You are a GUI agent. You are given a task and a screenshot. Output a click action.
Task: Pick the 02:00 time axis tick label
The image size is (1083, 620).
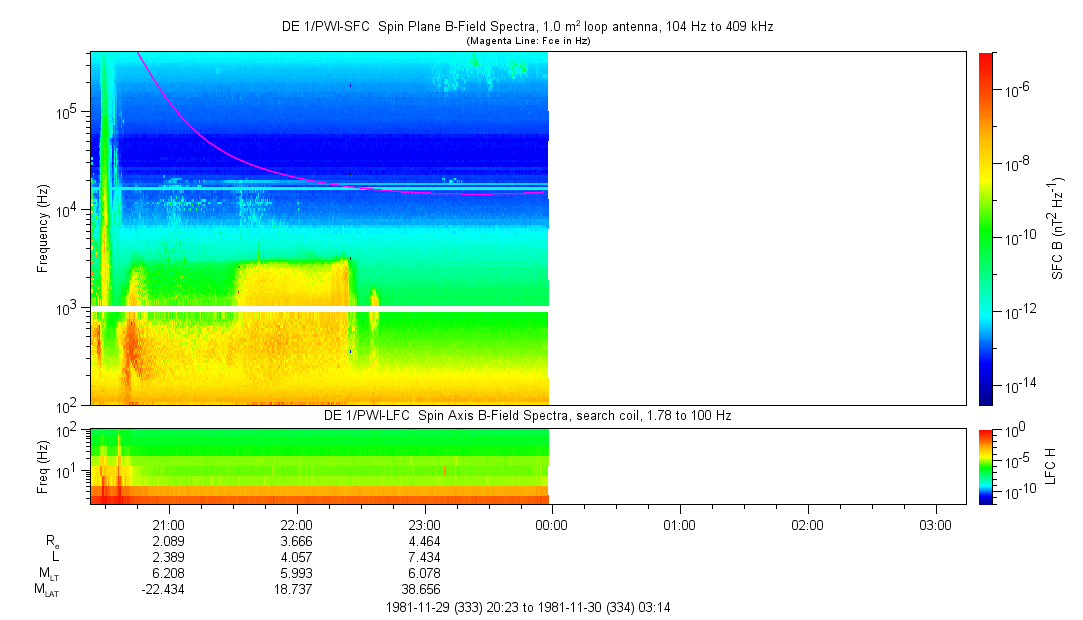click(807, 525)
